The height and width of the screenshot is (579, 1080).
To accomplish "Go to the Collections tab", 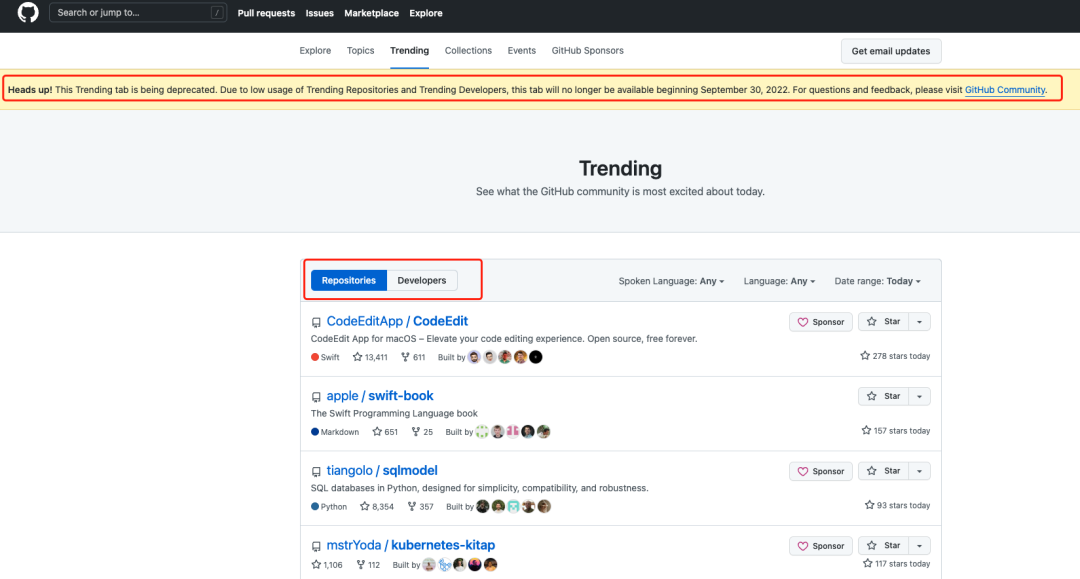I will 468,51.
